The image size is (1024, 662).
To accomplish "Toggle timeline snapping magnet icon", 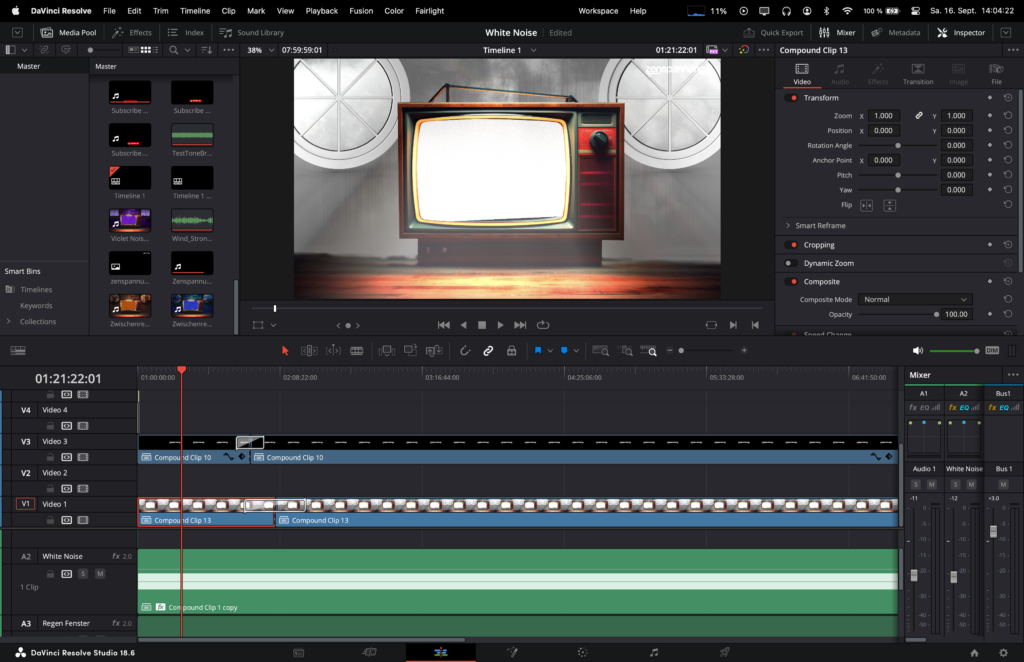I will 464,351.
